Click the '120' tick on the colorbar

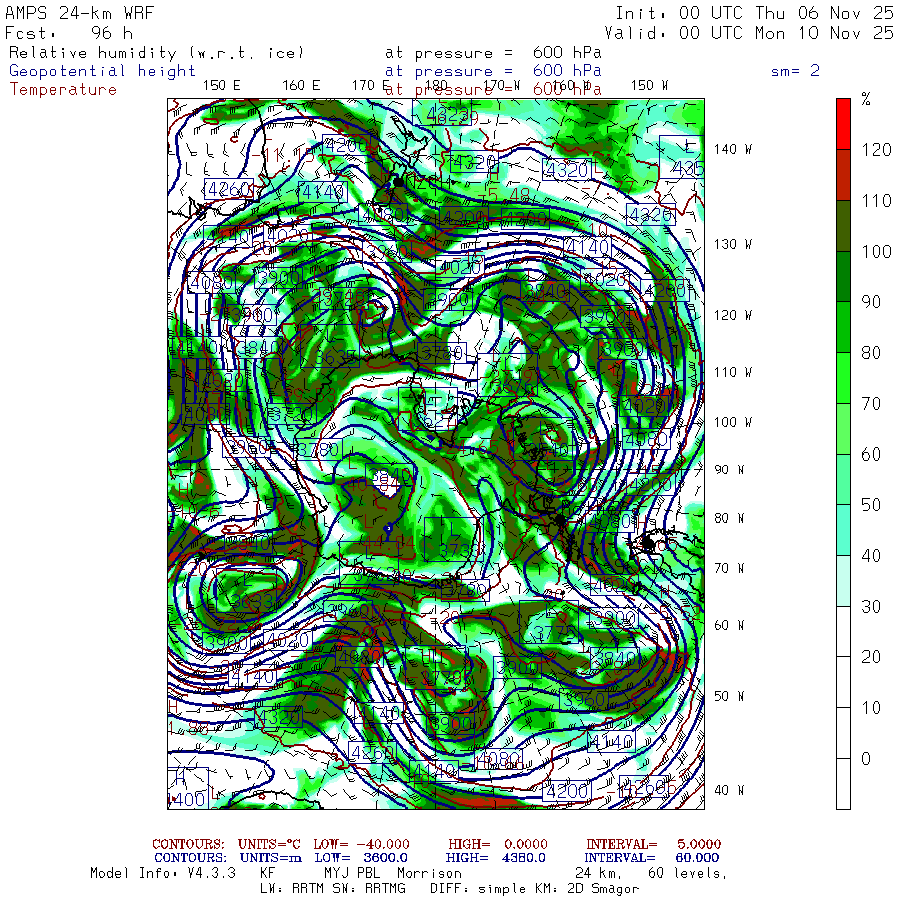(x=876, y=150)
